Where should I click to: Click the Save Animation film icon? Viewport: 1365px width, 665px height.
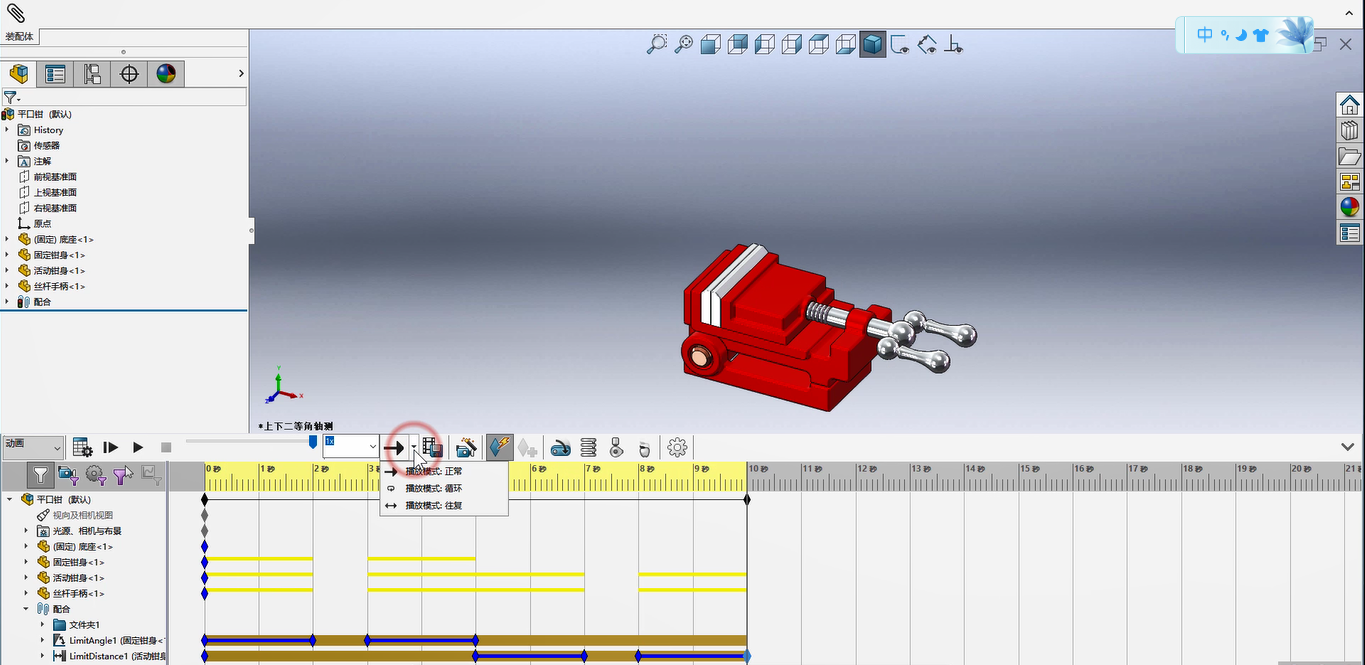click(x=433, y=447)
